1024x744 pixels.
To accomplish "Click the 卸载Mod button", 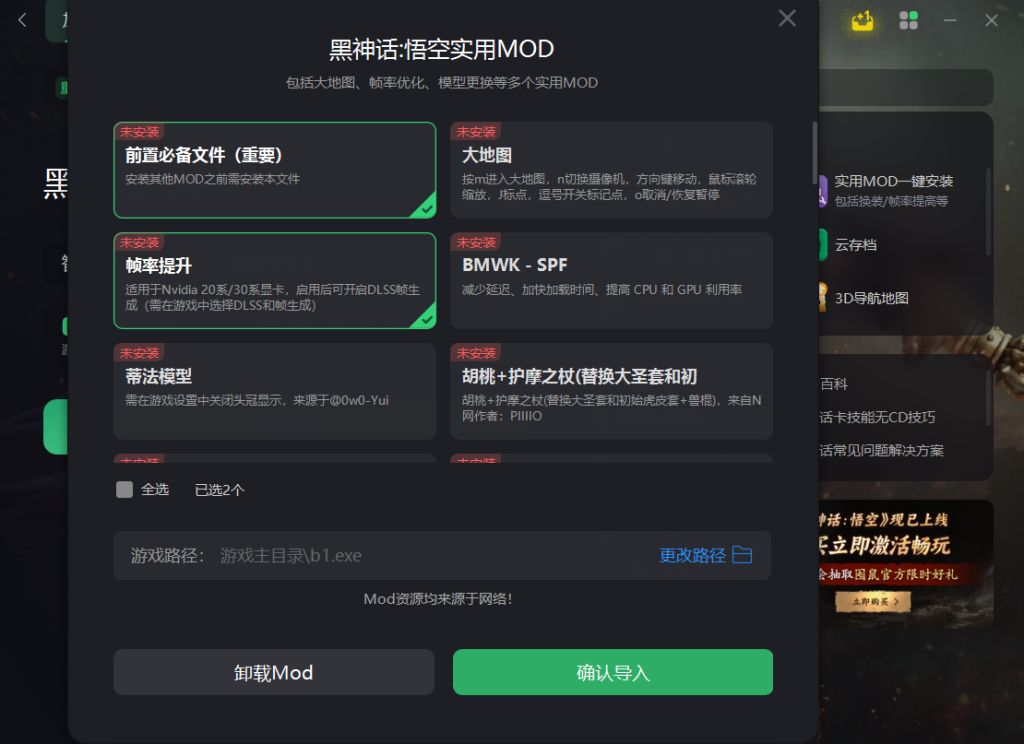I will 274,672.
